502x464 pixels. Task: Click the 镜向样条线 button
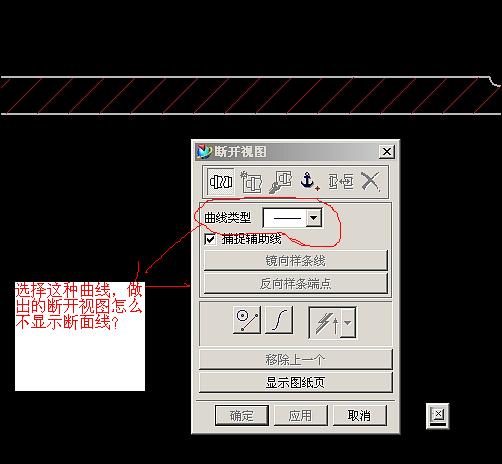(x=295, y=261)
